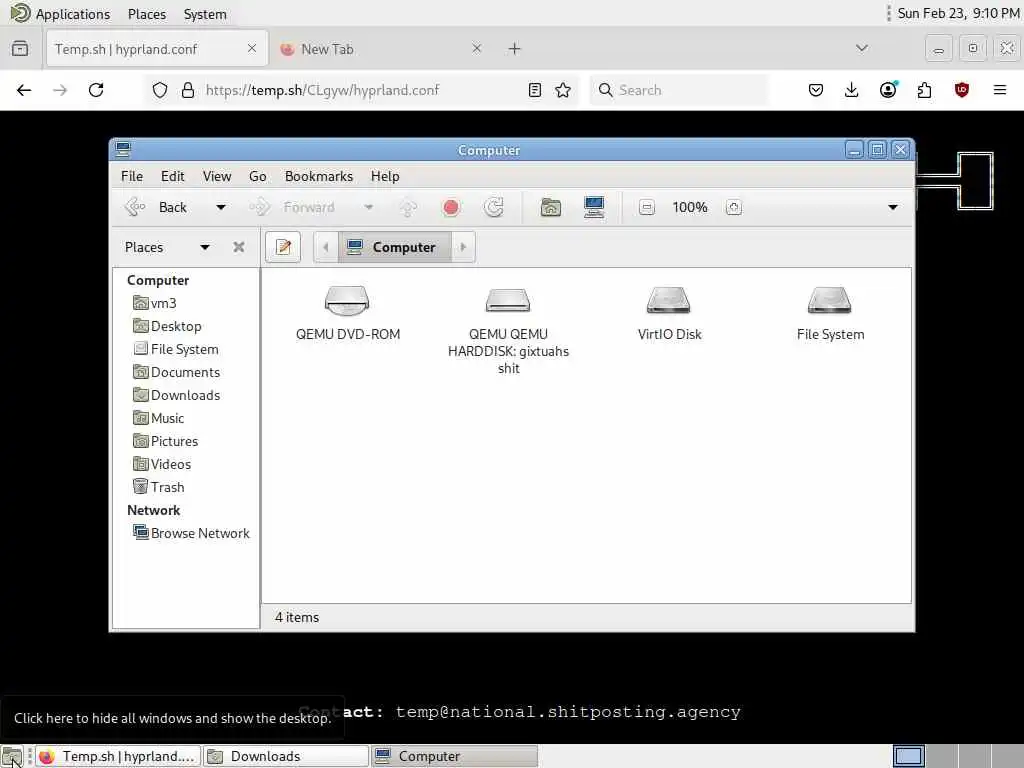Click the Reload icon in Caja toolbar
This screenshot has height=768, width=1024.
tap(494, 208)
